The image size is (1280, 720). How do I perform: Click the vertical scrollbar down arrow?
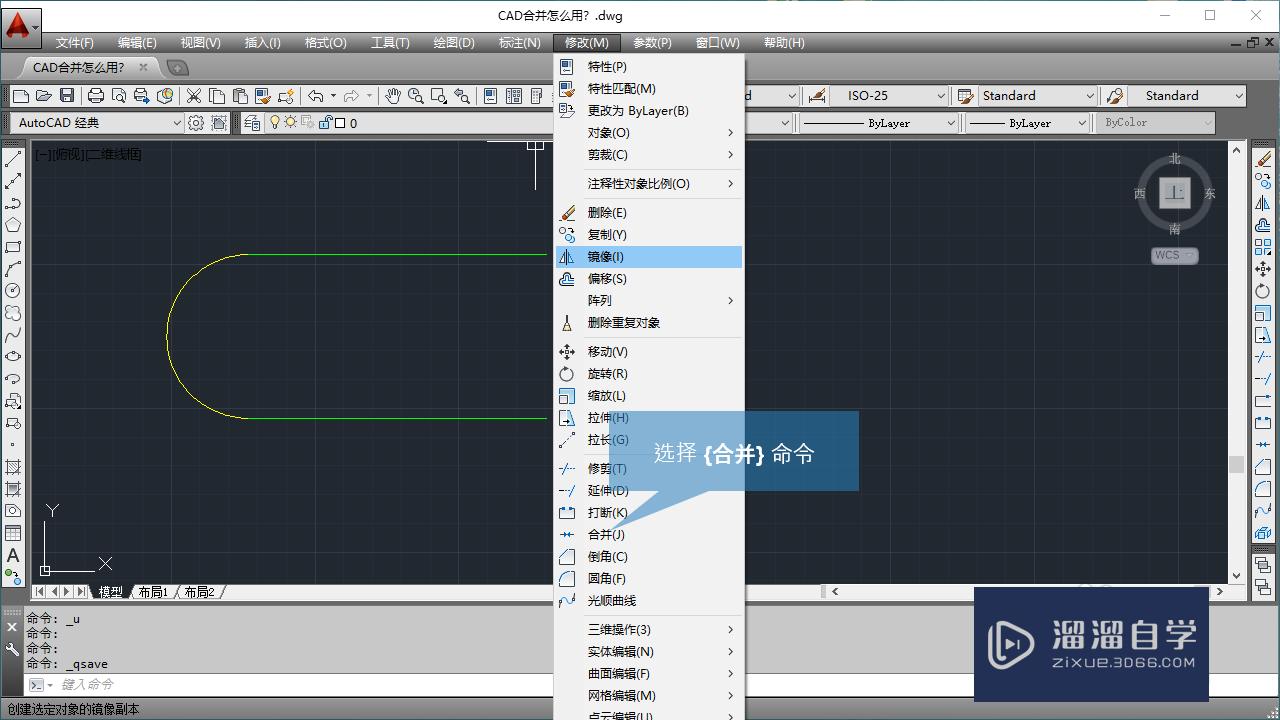pos(1237,576)
